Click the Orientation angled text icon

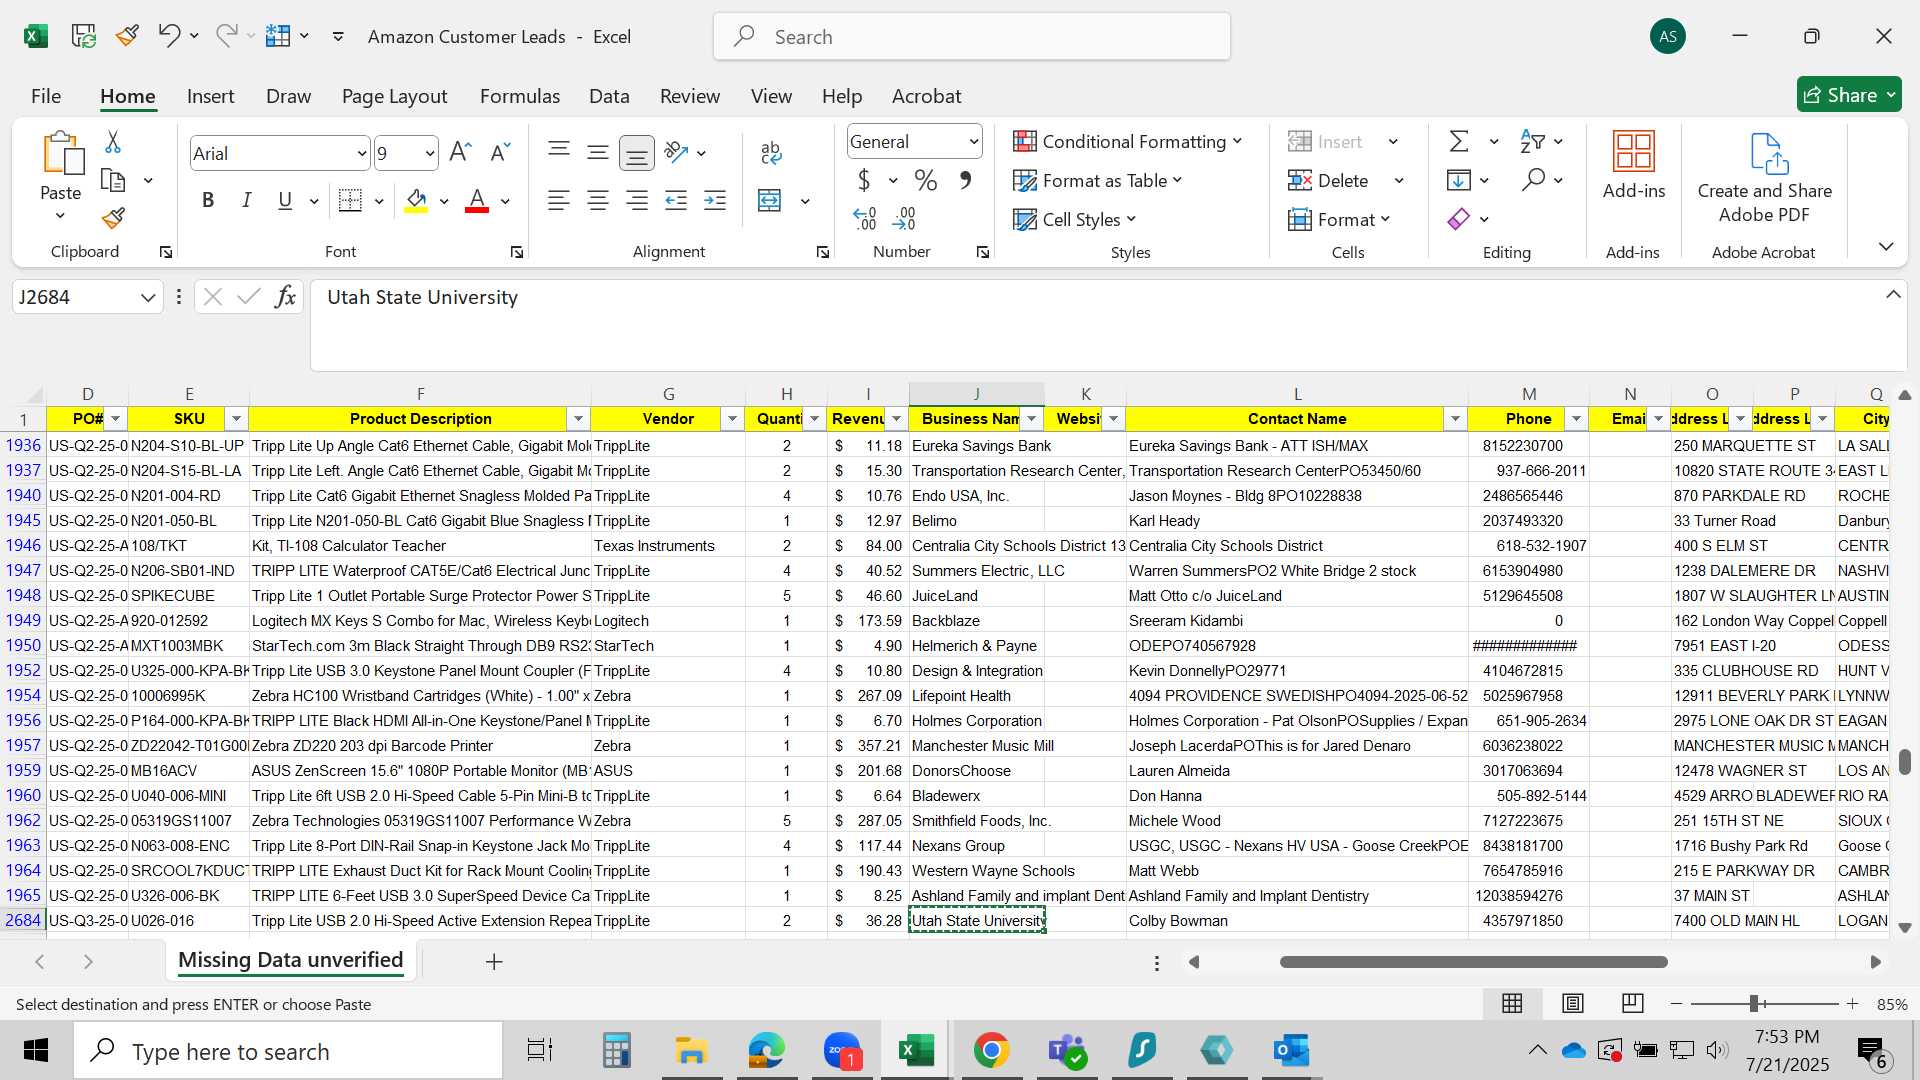pyautogui.click(x=676, y=152)
